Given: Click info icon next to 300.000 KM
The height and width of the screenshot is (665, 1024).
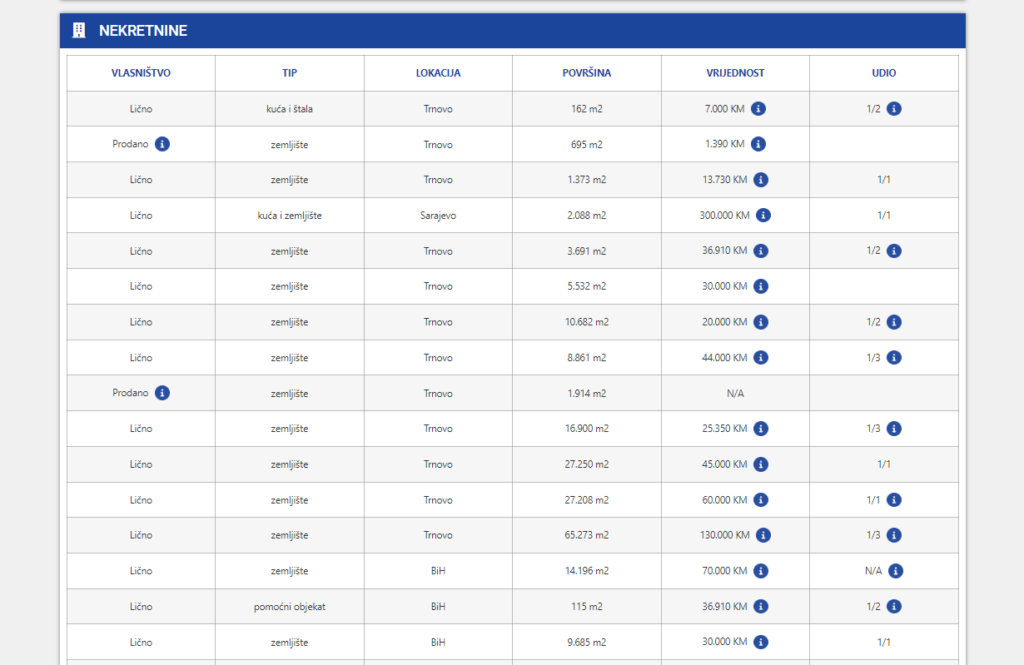Looking at the screenshot, I should coord(763,215).
